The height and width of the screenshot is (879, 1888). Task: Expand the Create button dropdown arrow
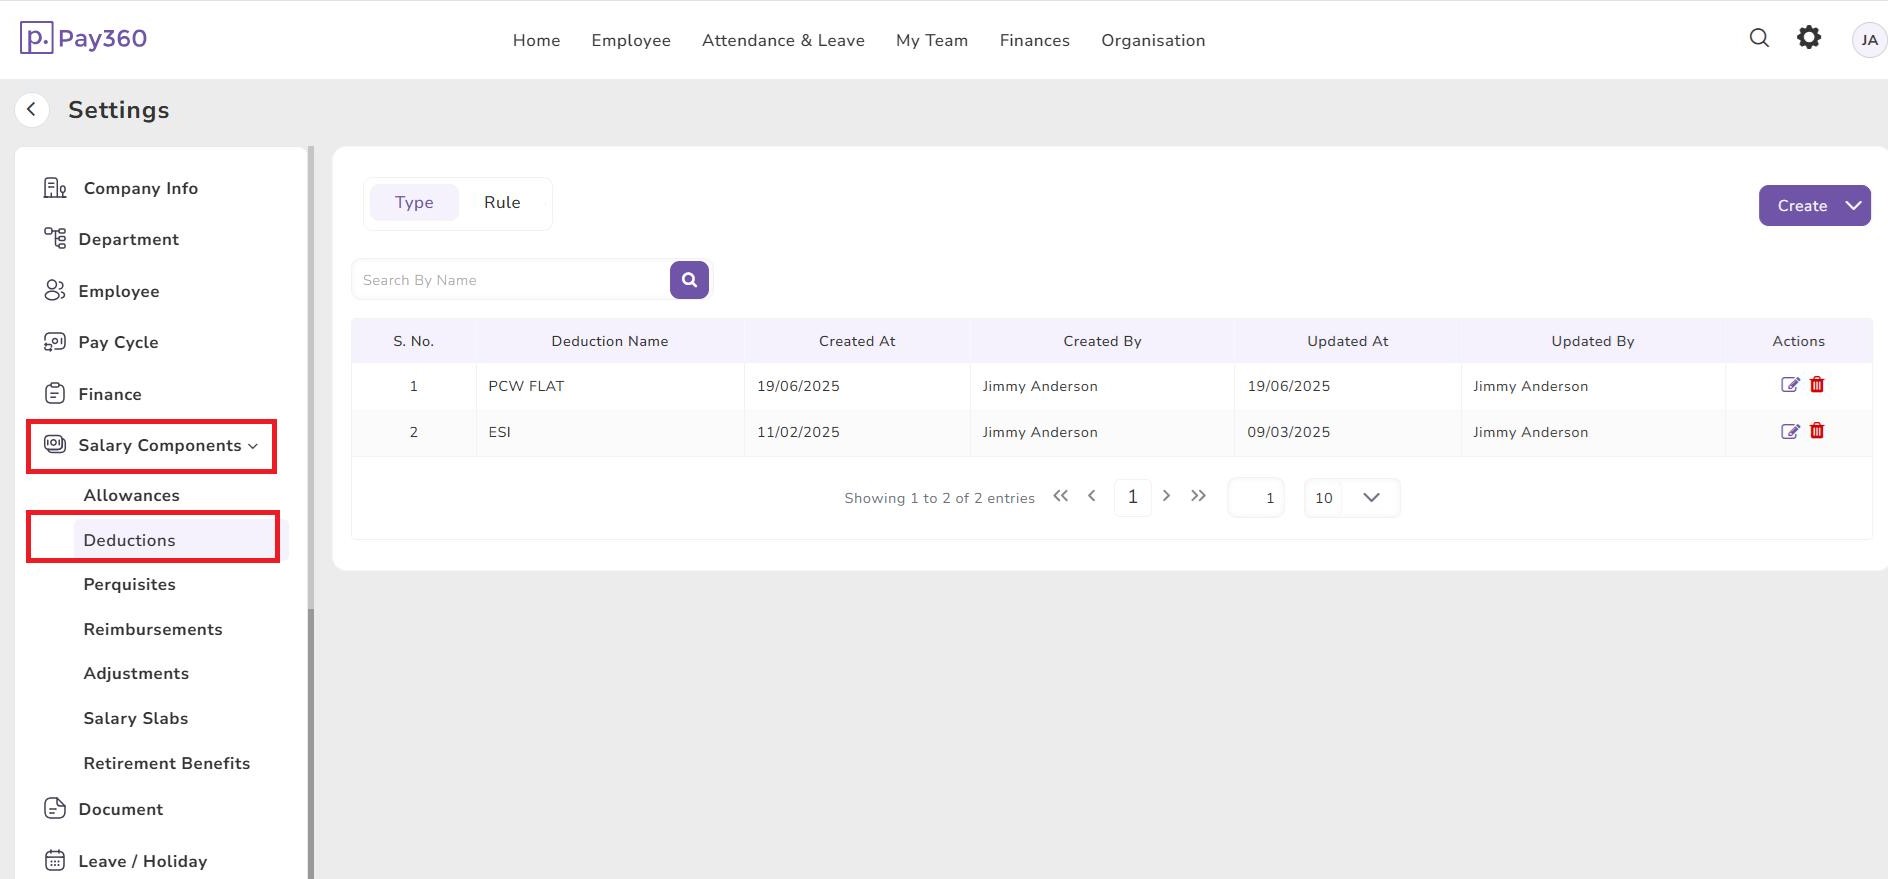click(x=1853, y=205)
